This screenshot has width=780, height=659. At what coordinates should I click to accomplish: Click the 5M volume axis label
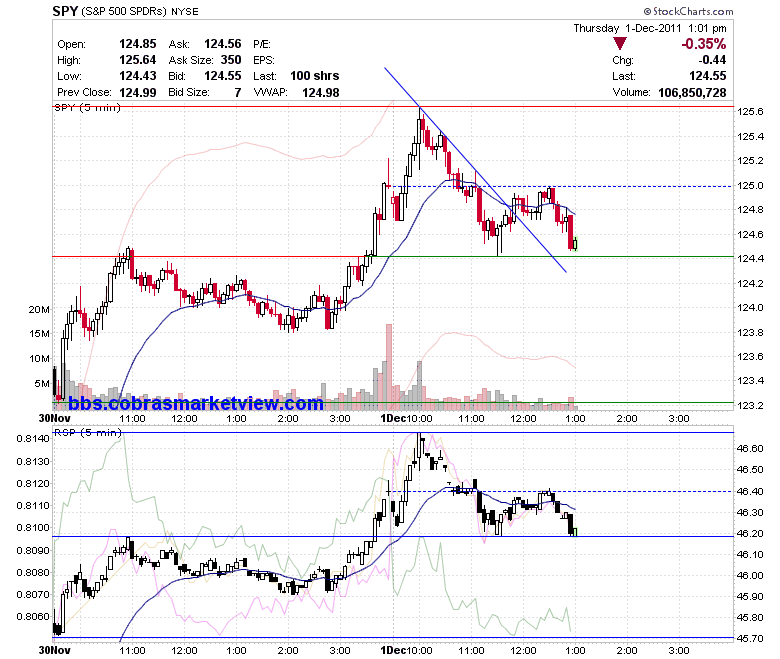[42, 383]
